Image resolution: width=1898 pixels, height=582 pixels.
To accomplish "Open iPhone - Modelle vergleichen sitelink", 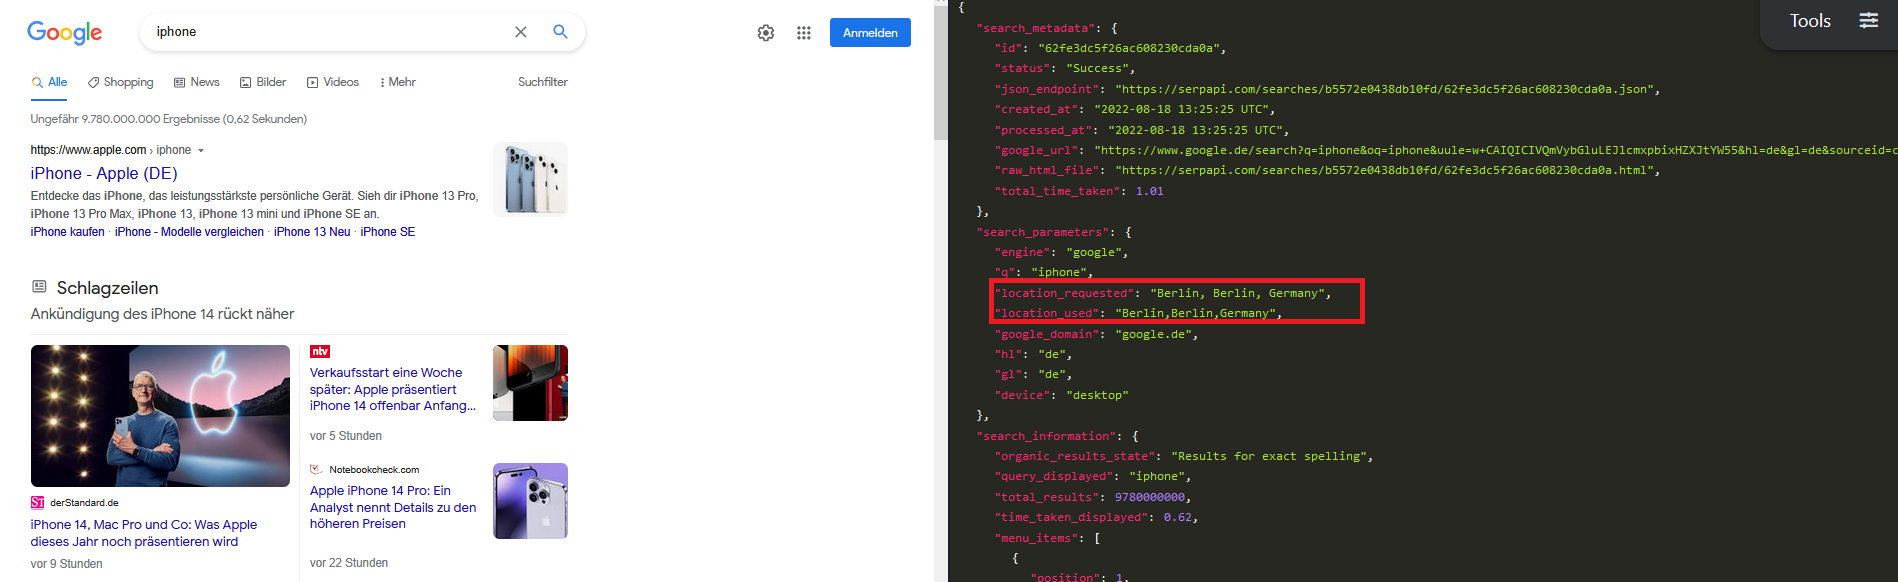I will pos(189,232).
